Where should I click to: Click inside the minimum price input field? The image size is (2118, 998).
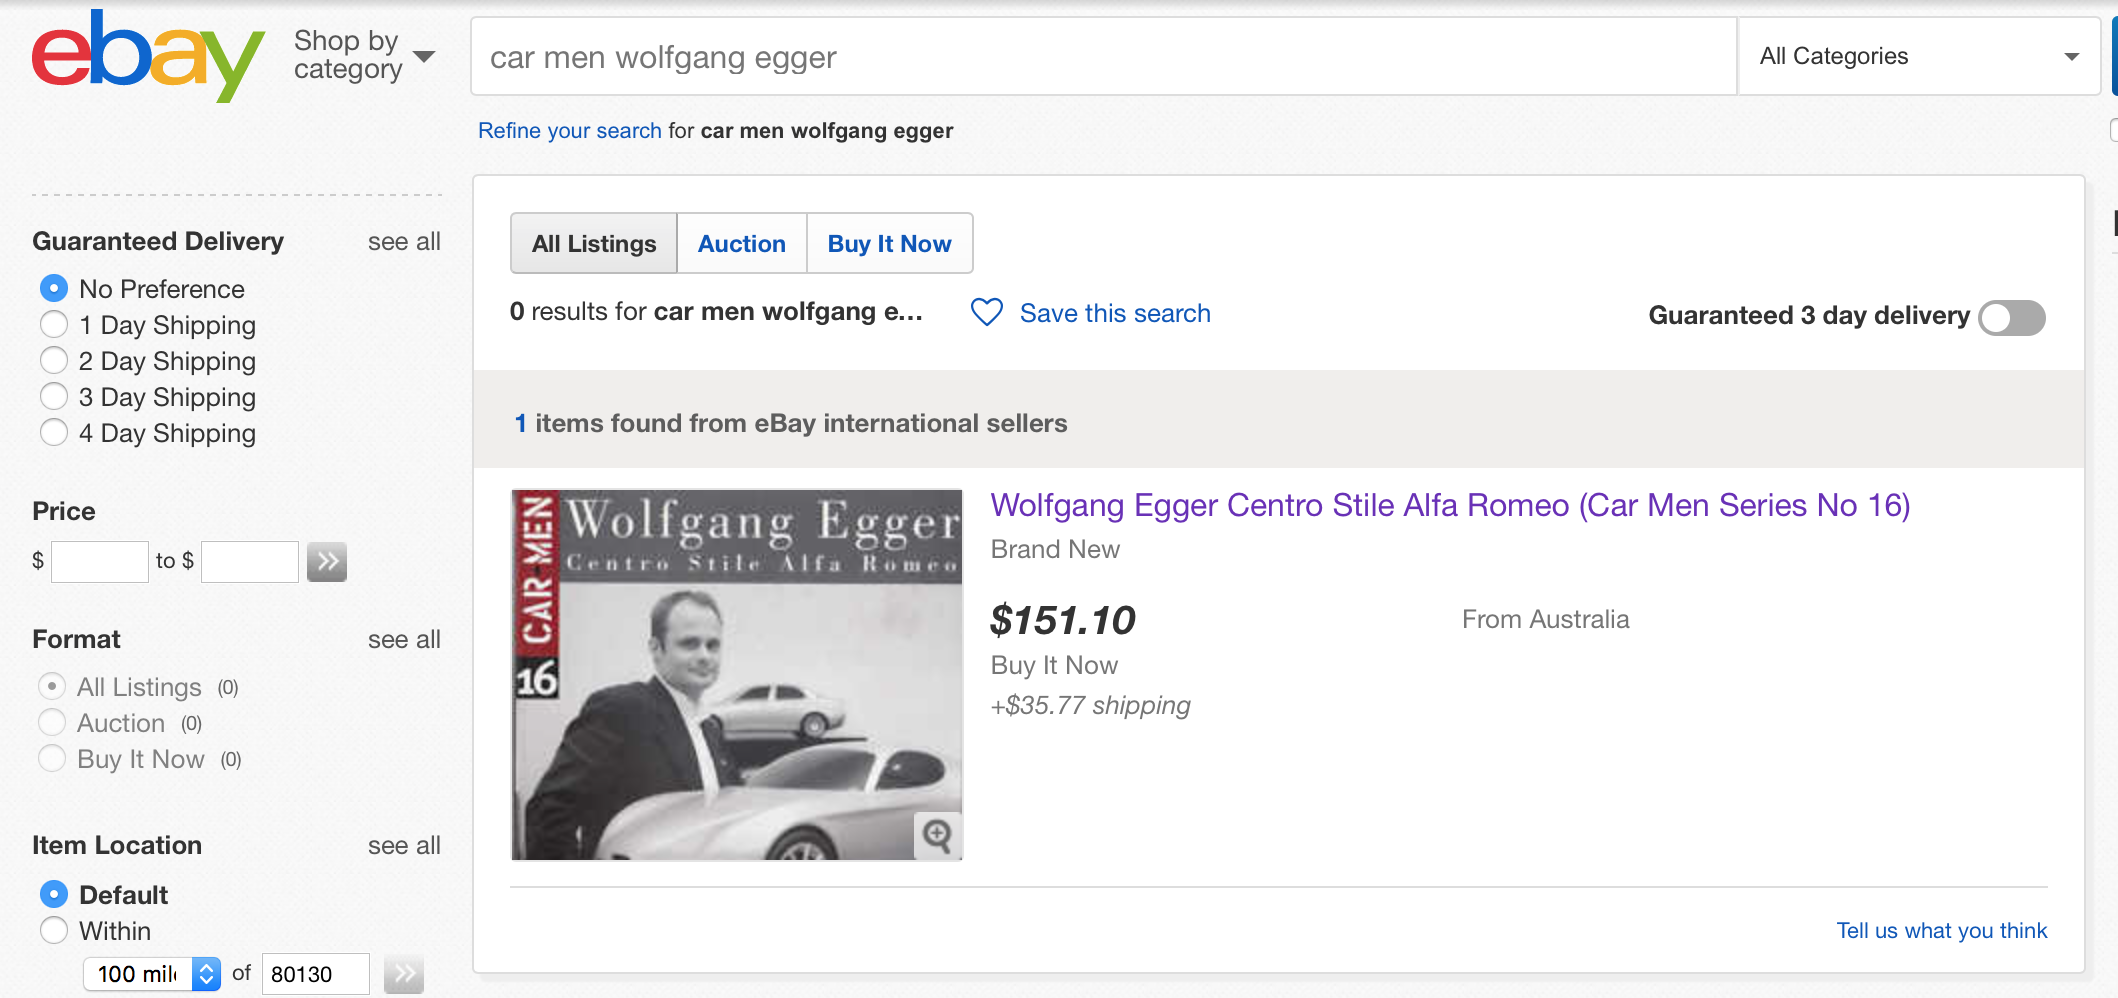pos(99,561)
